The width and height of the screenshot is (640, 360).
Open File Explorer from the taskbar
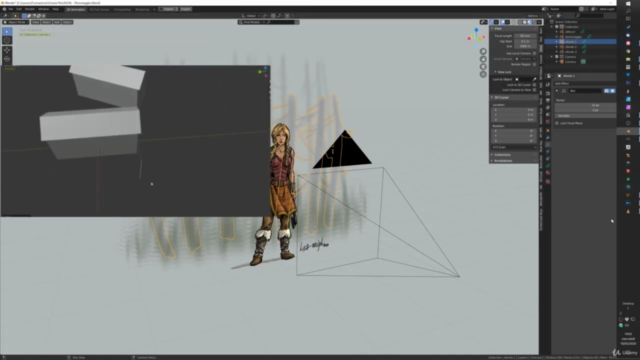point(628,59)
